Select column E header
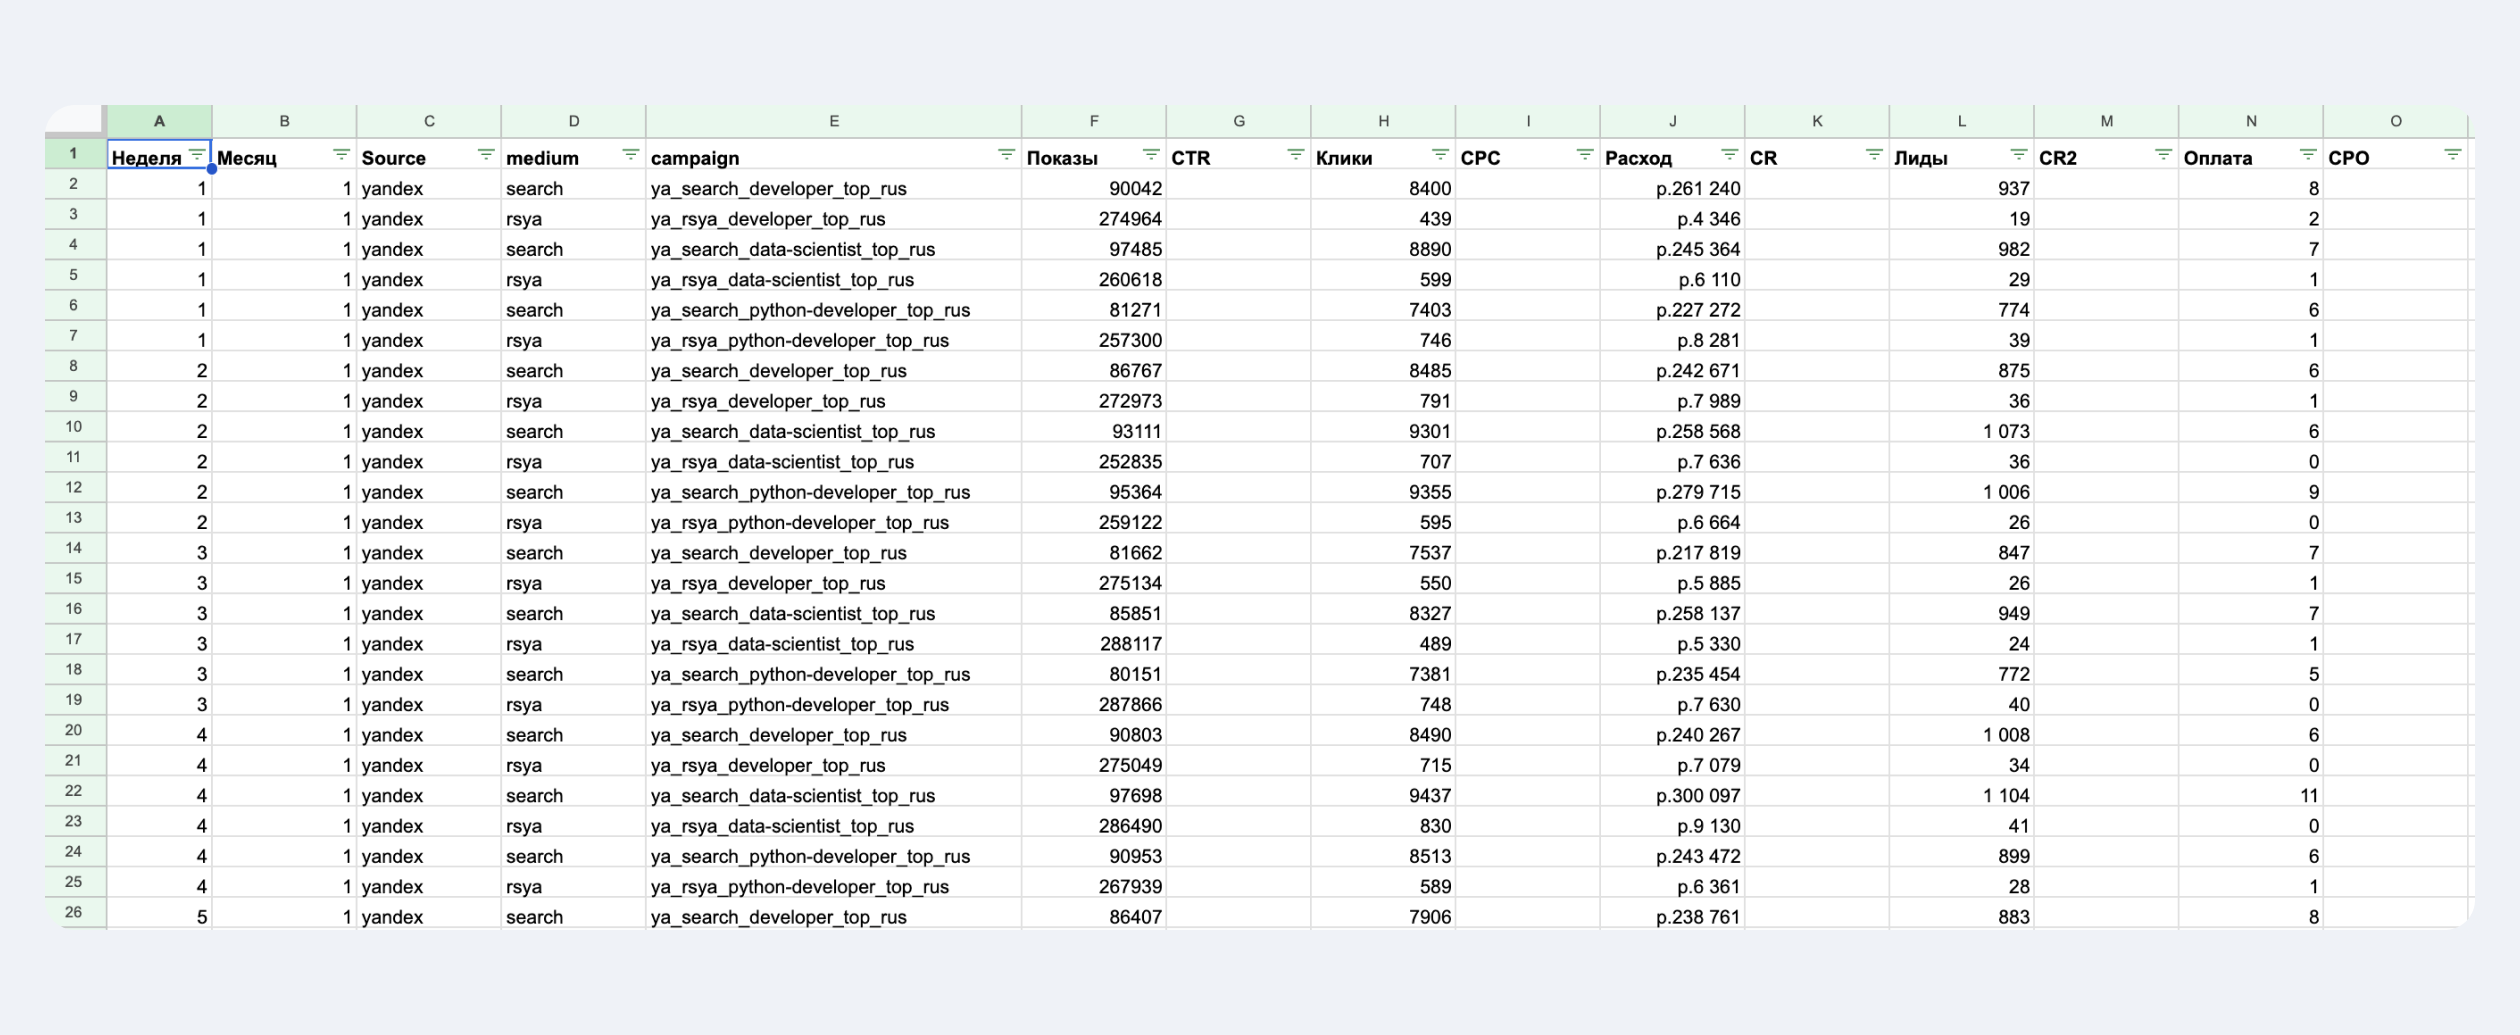This screenshot has height=1035, width=2520. tap(834, 121)
